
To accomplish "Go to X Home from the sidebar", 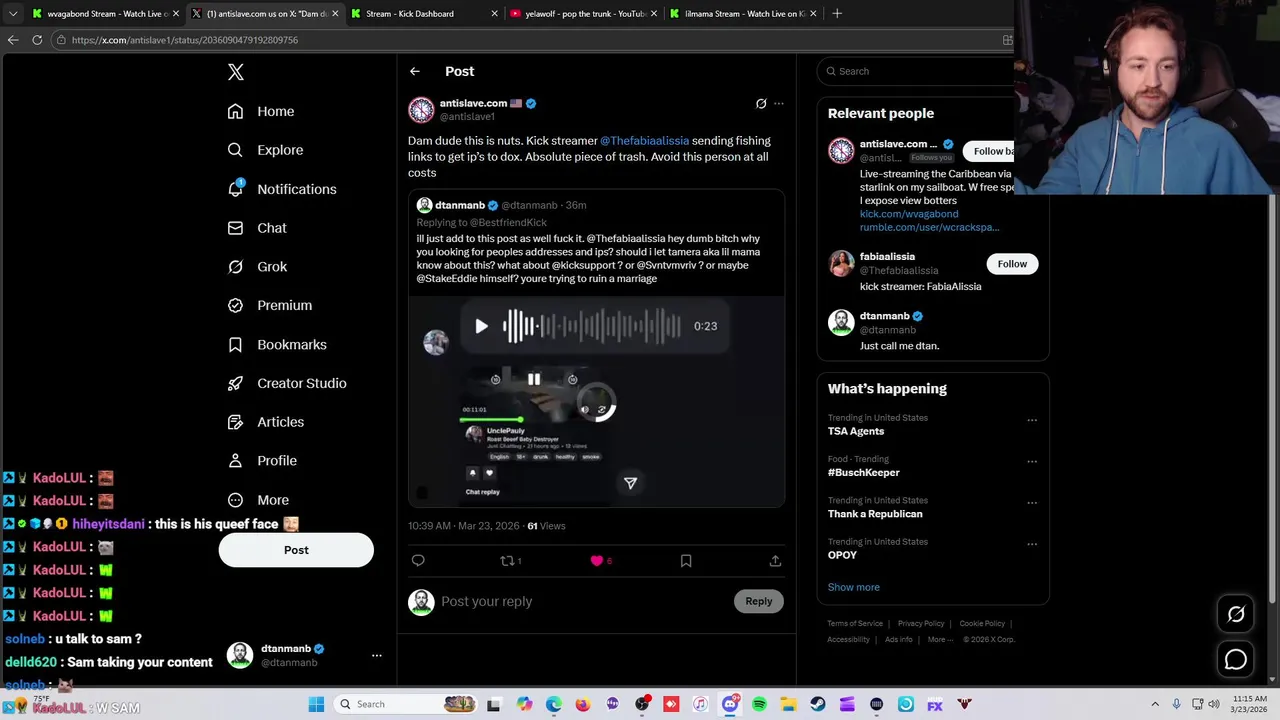I will (261, 111).
